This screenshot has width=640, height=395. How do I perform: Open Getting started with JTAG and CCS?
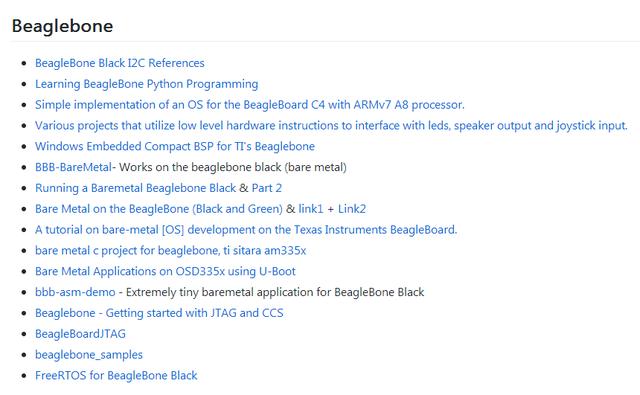159,313
